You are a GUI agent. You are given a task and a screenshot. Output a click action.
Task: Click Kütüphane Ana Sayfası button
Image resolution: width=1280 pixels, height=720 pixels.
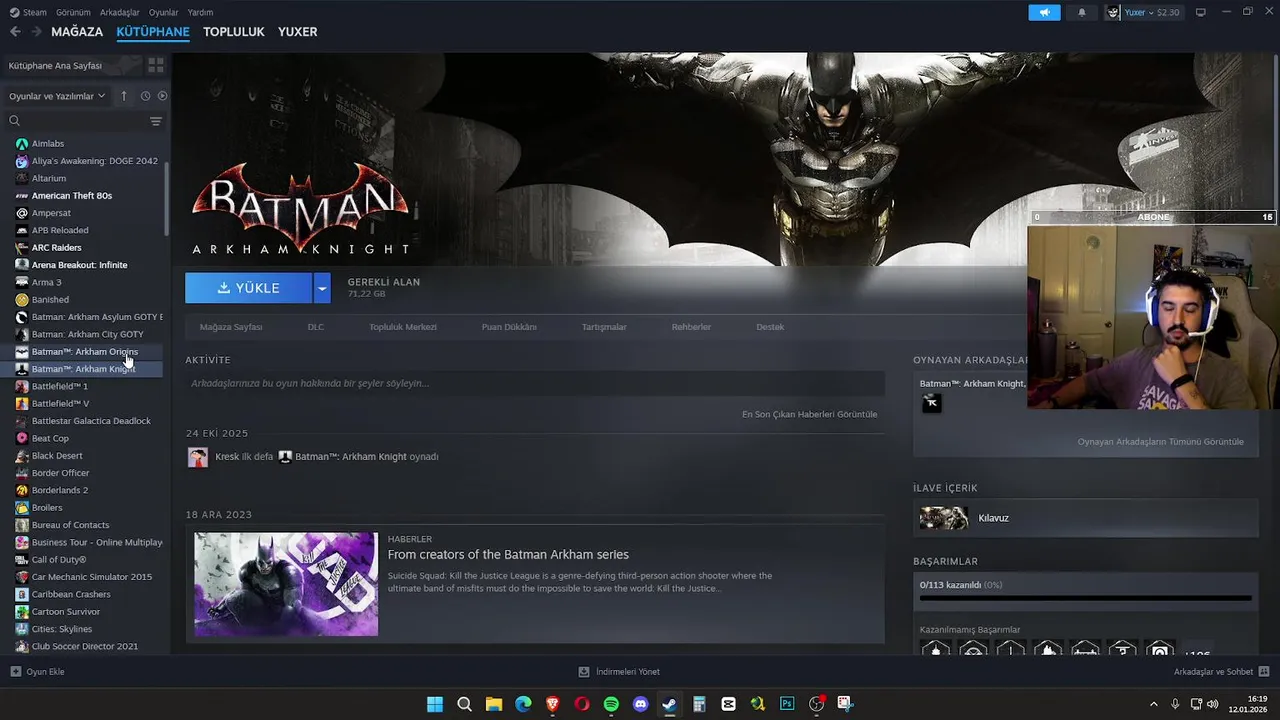coord(72,65)
